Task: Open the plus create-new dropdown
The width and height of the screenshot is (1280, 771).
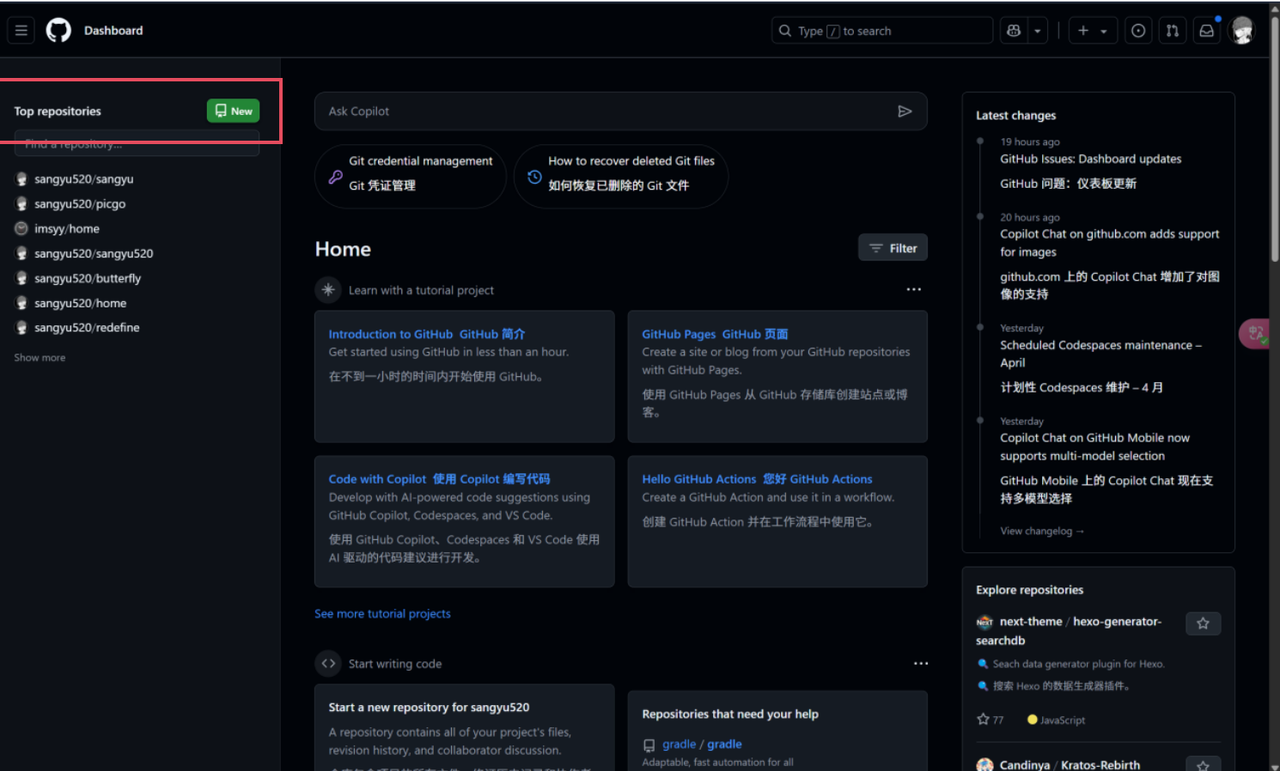Action: click(x=1092, y=31)
